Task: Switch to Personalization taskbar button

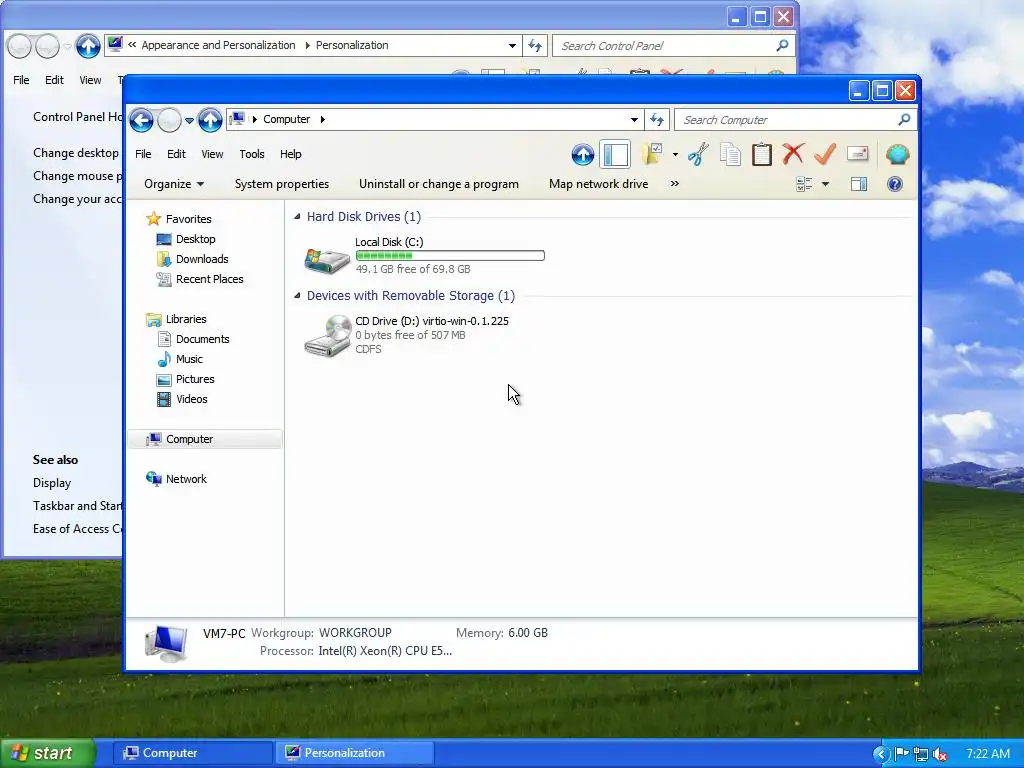Action: pos(354,753)
